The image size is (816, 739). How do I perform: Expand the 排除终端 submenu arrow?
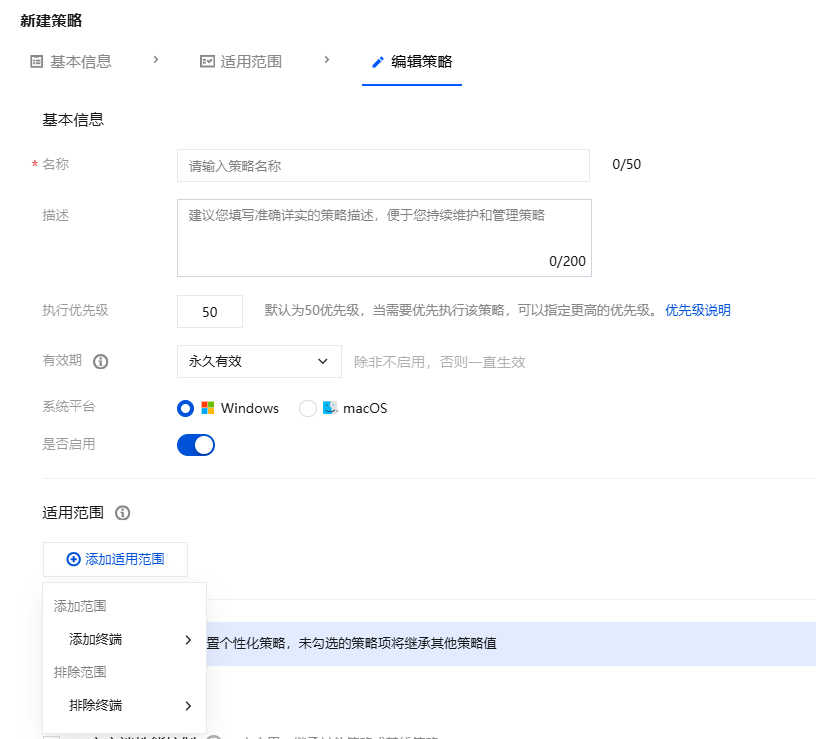click(188, 706)
